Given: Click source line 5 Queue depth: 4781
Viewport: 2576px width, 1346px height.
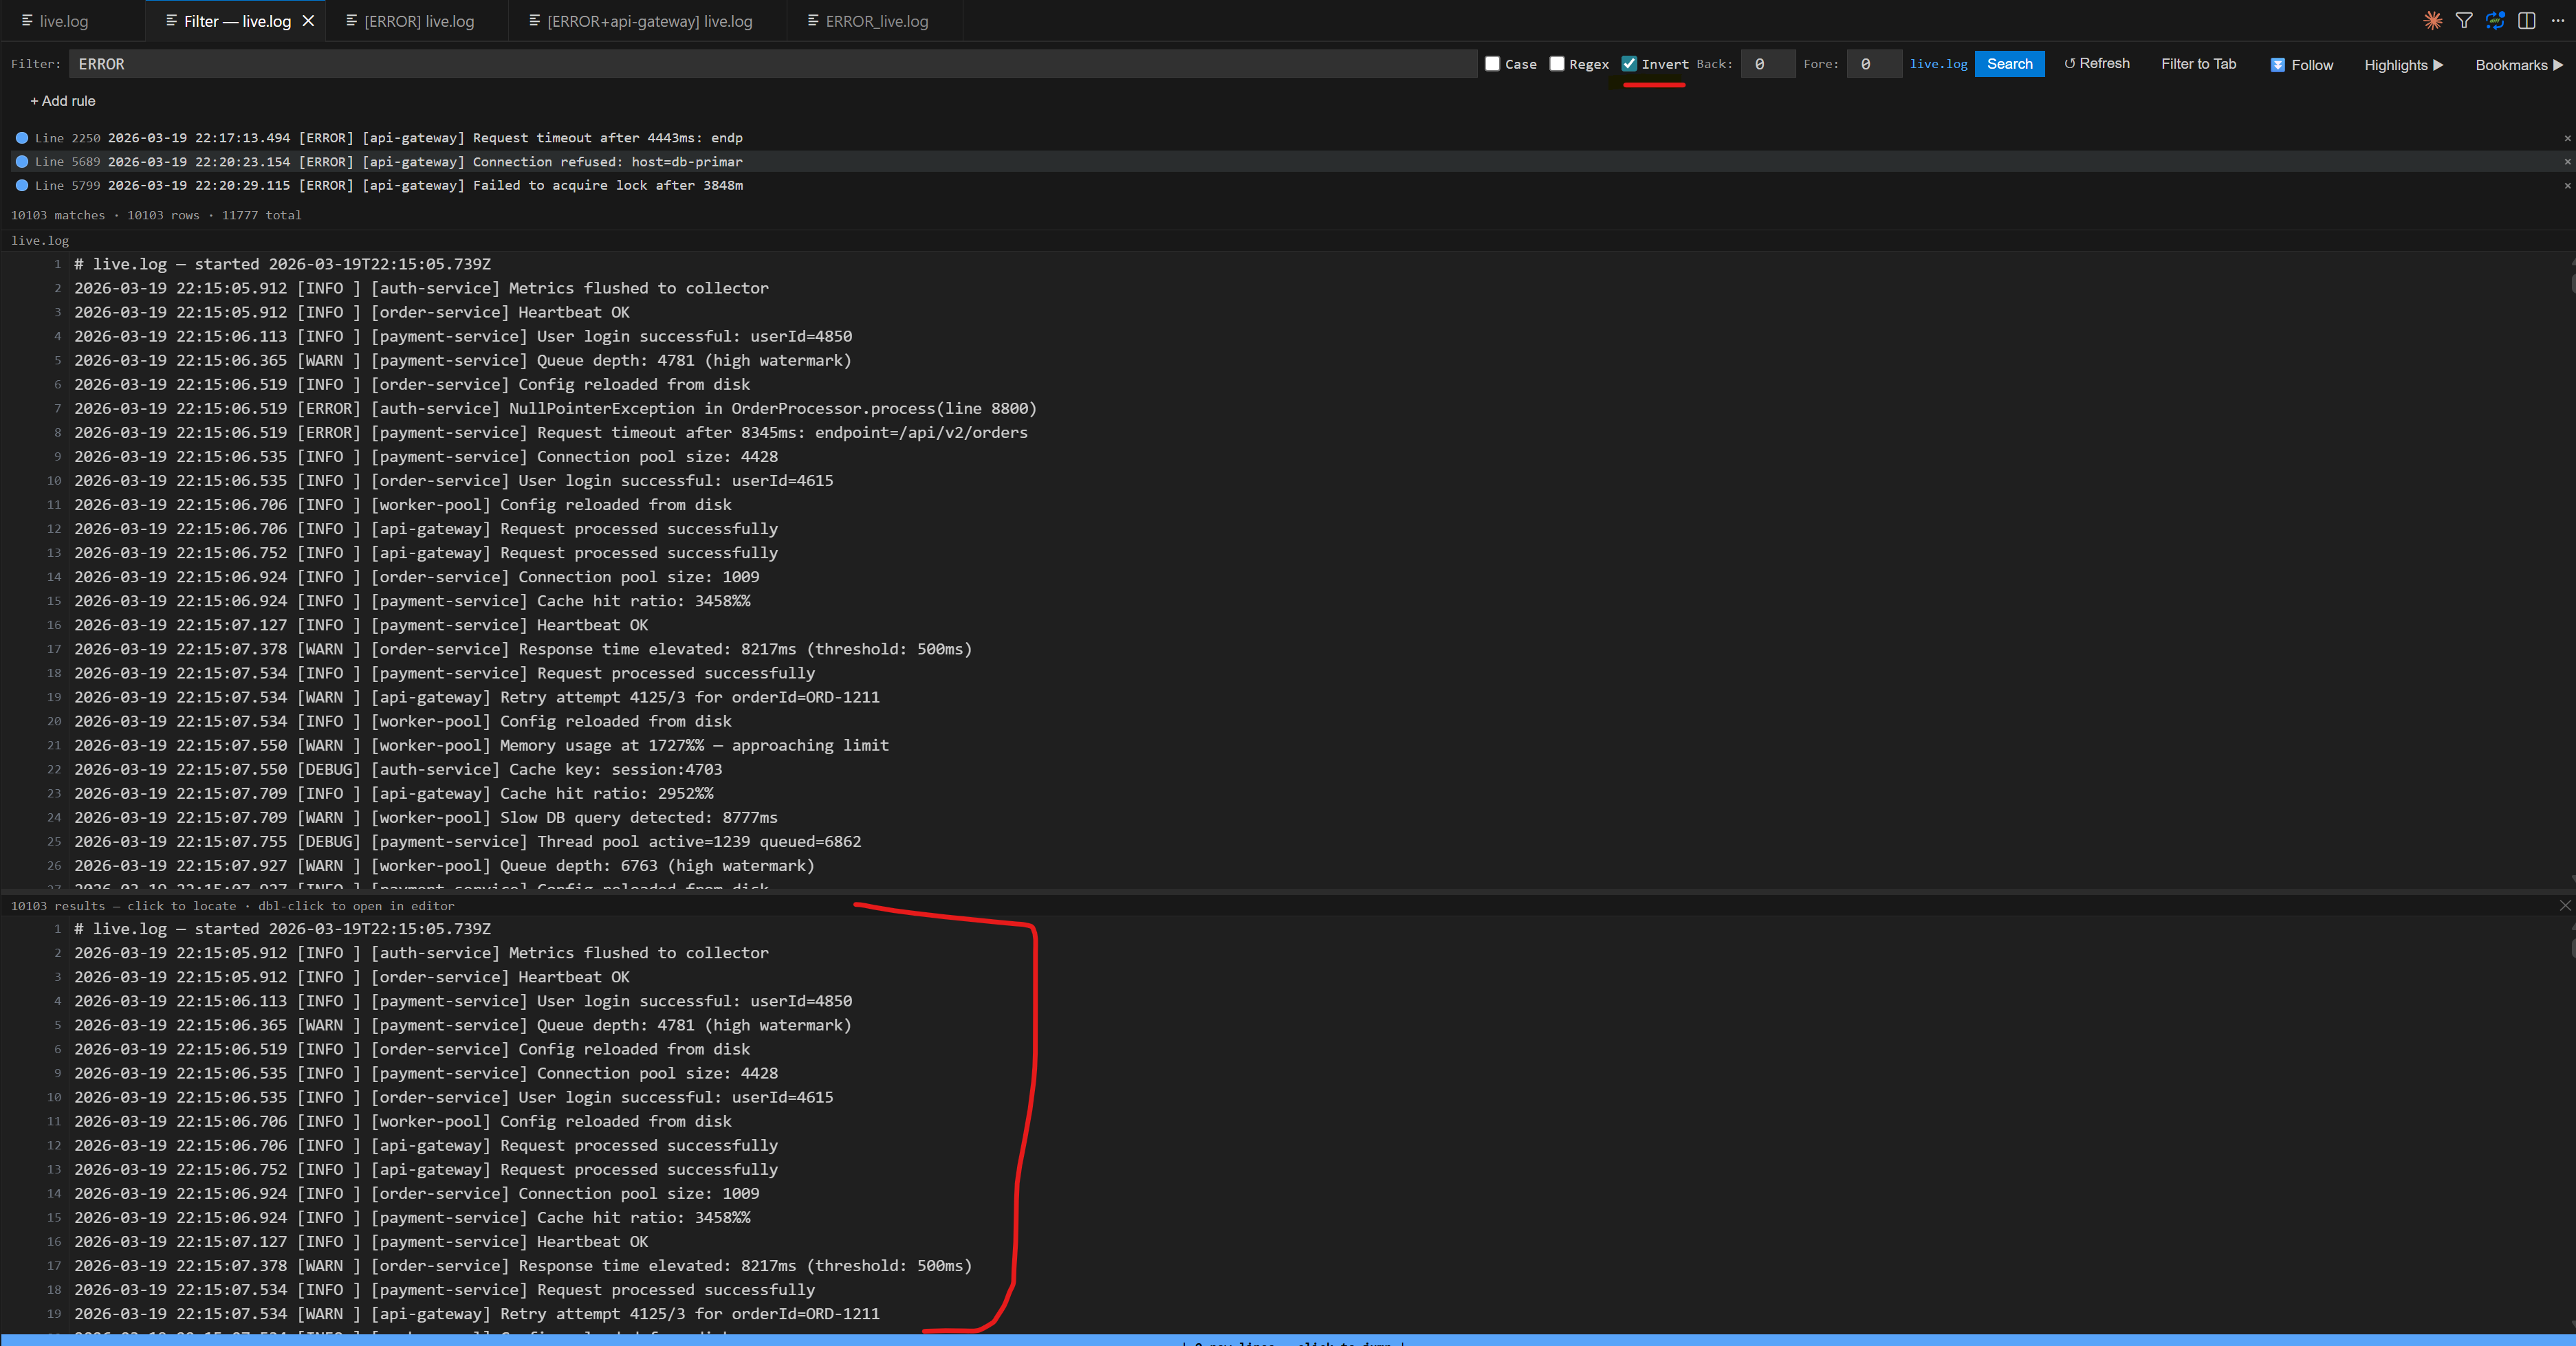Looking at the screenshot, I should tap(463, 361).
